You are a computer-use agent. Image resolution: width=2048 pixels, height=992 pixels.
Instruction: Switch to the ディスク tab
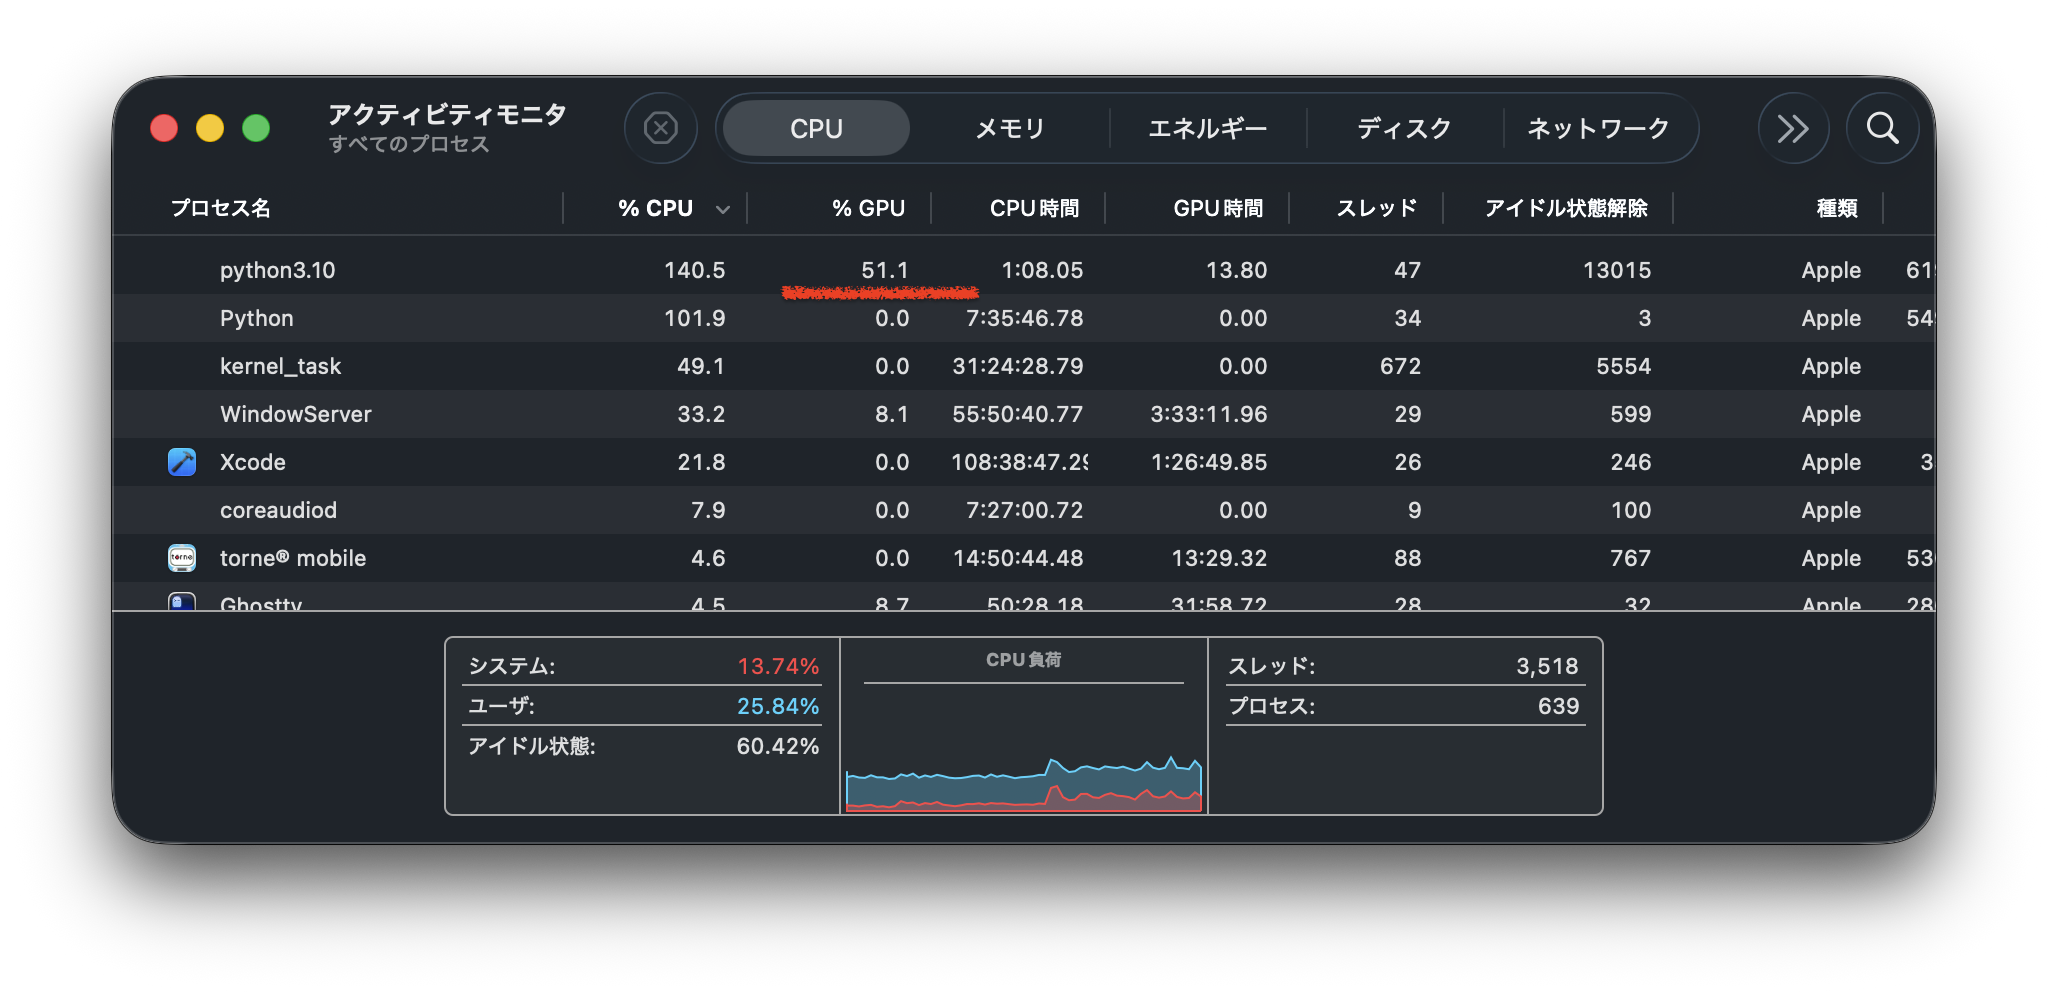[x=1403, y=128]
